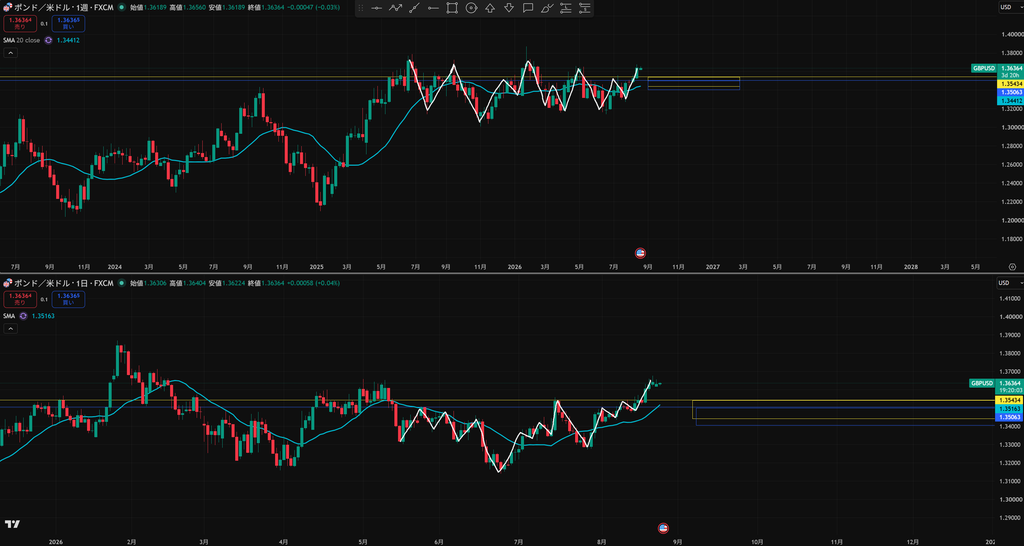Image resolution: width=1024 pixels, height=546 pixels.
Task: Click the weekly chart US economic event flag
Action: (641, 253)
